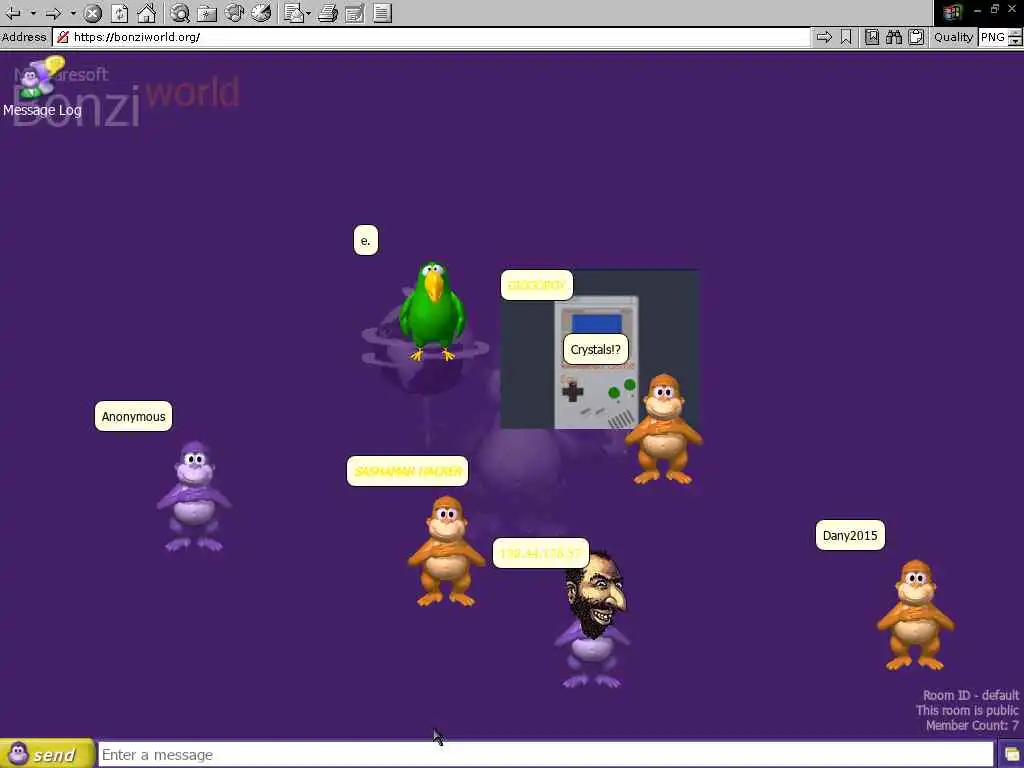Click the orange Bonzi below the yellow name tag

(x=446, y=551)
